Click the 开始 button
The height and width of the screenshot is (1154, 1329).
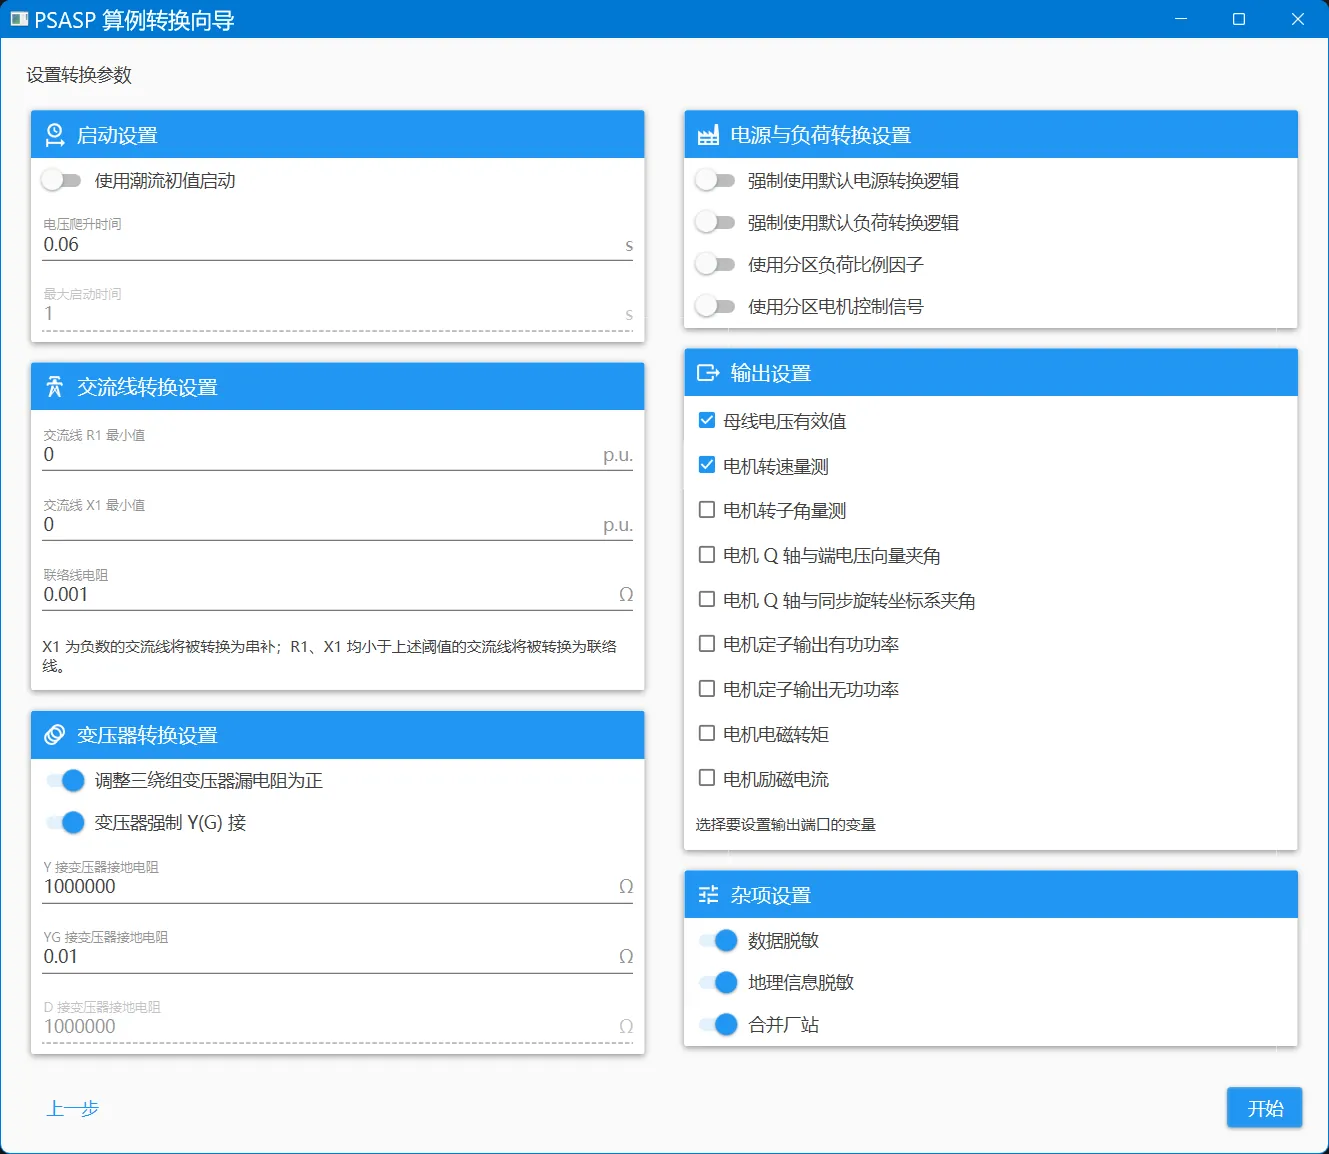1265,1108
